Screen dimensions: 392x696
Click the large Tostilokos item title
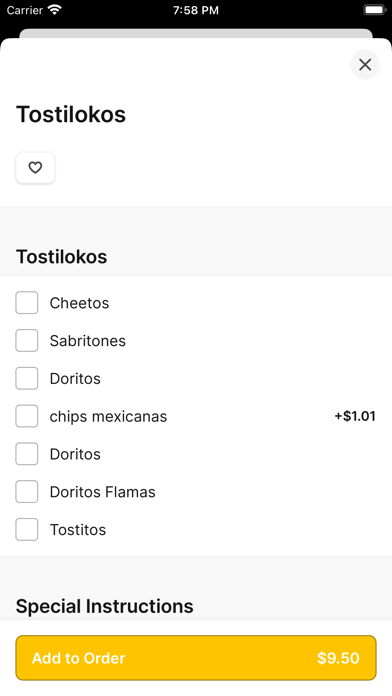click(x=71, y=114)
